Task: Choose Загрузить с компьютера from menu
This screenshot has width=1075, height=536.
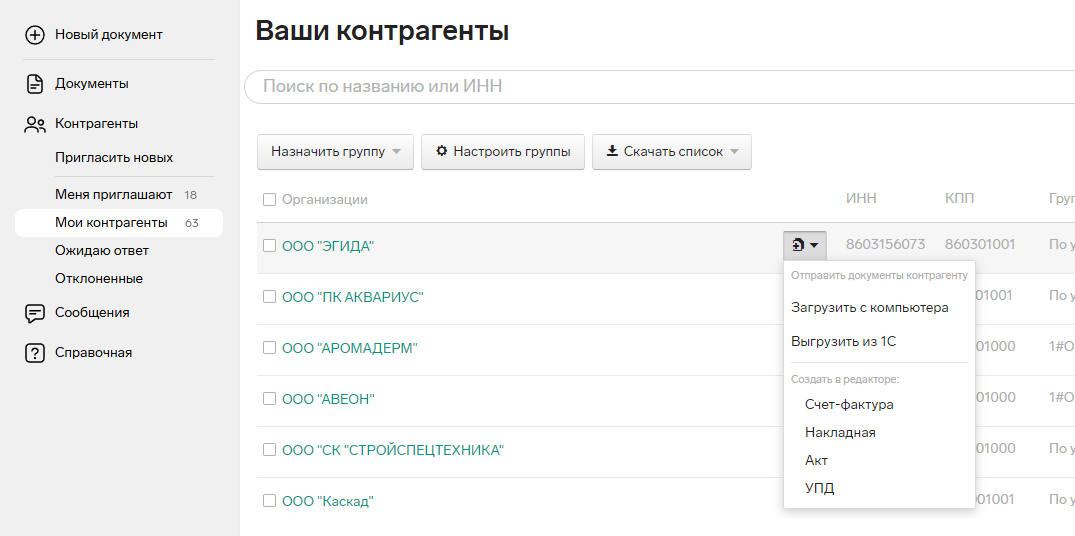Action: (869, 308)
